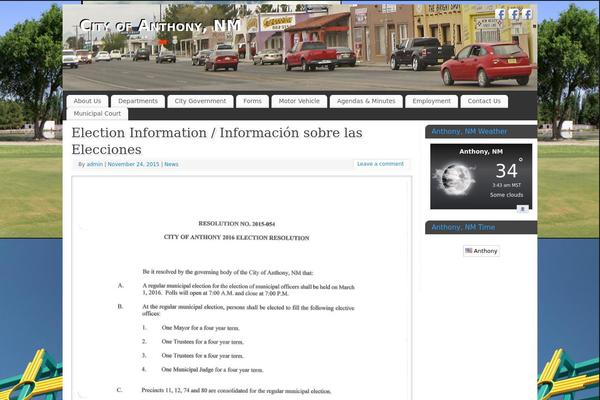Click the Anthony, NM Time widget heading

(463, 227)
